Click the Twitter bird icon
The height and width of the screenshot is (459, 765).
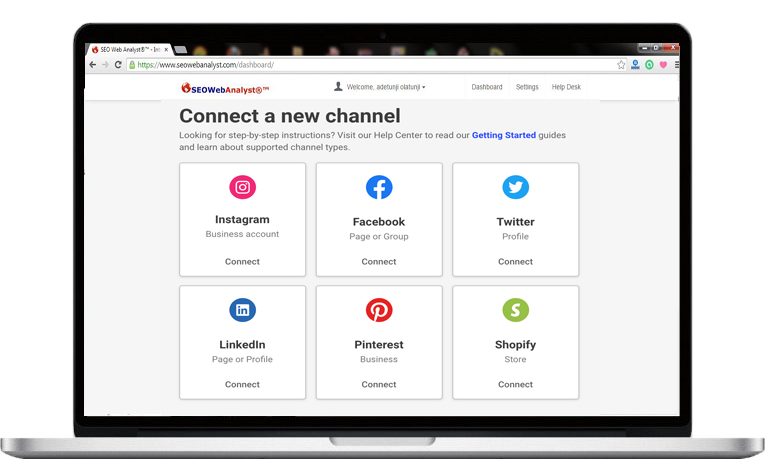[x=516, y=187]
